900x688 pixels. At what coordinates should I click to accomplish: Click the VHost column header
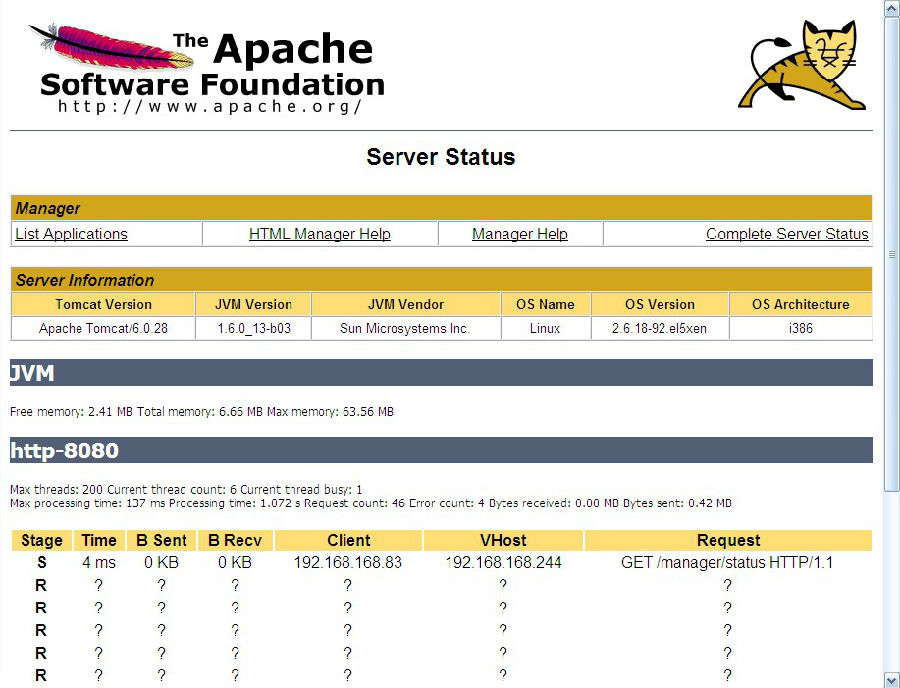[503, 541]
